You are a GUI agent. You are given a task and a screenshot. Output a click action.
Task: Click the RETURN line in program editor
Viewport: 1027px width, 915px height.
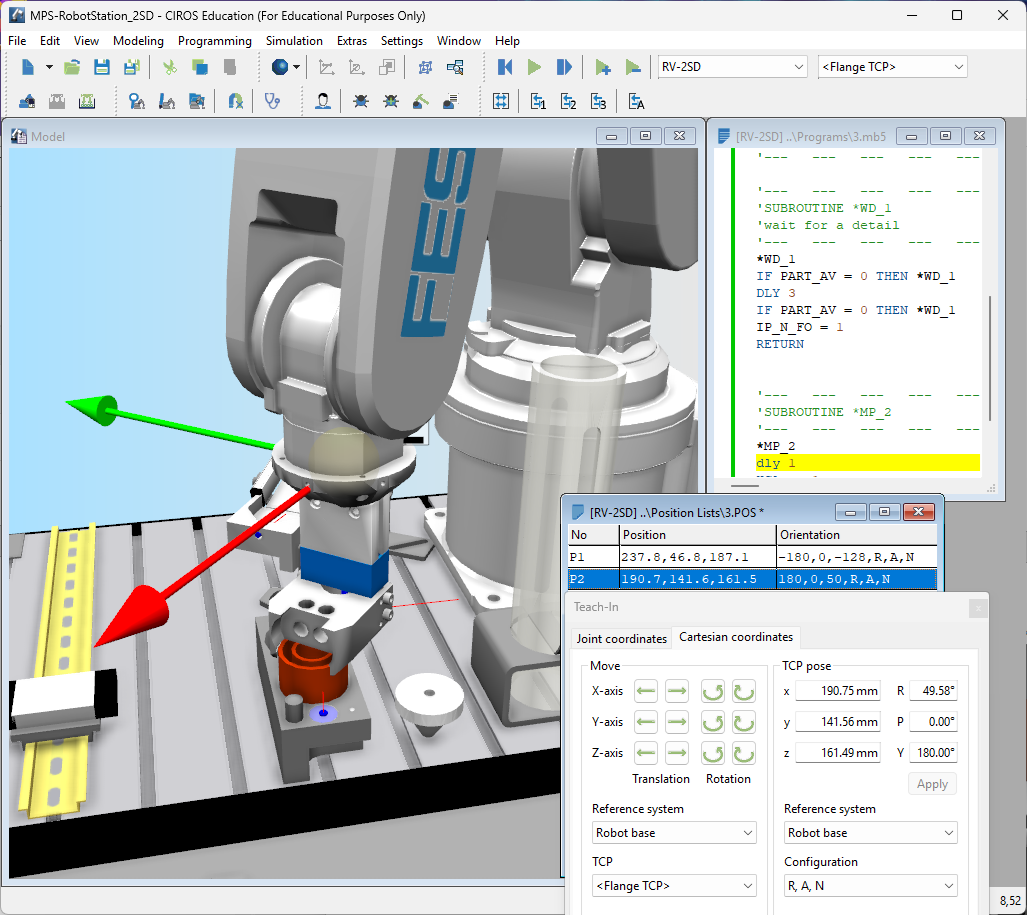pos(779,344)
